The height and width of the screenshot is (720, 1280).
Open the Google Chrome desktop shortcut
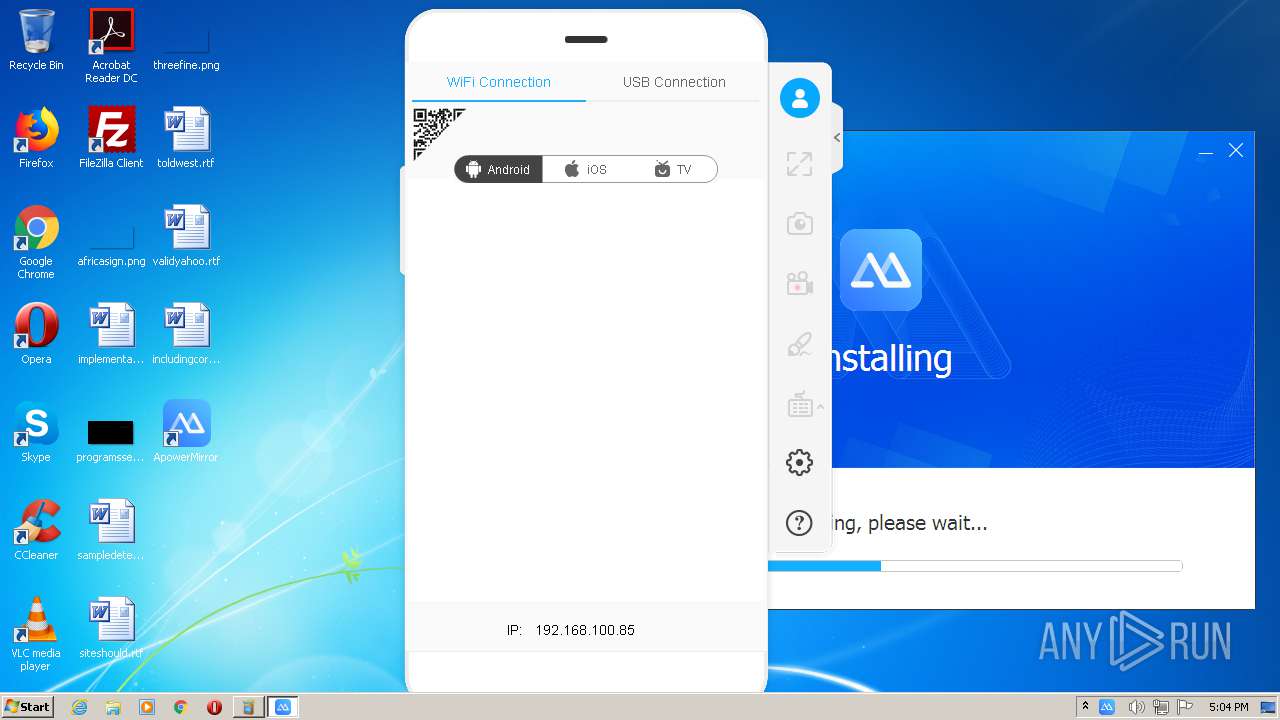(36, 242)
